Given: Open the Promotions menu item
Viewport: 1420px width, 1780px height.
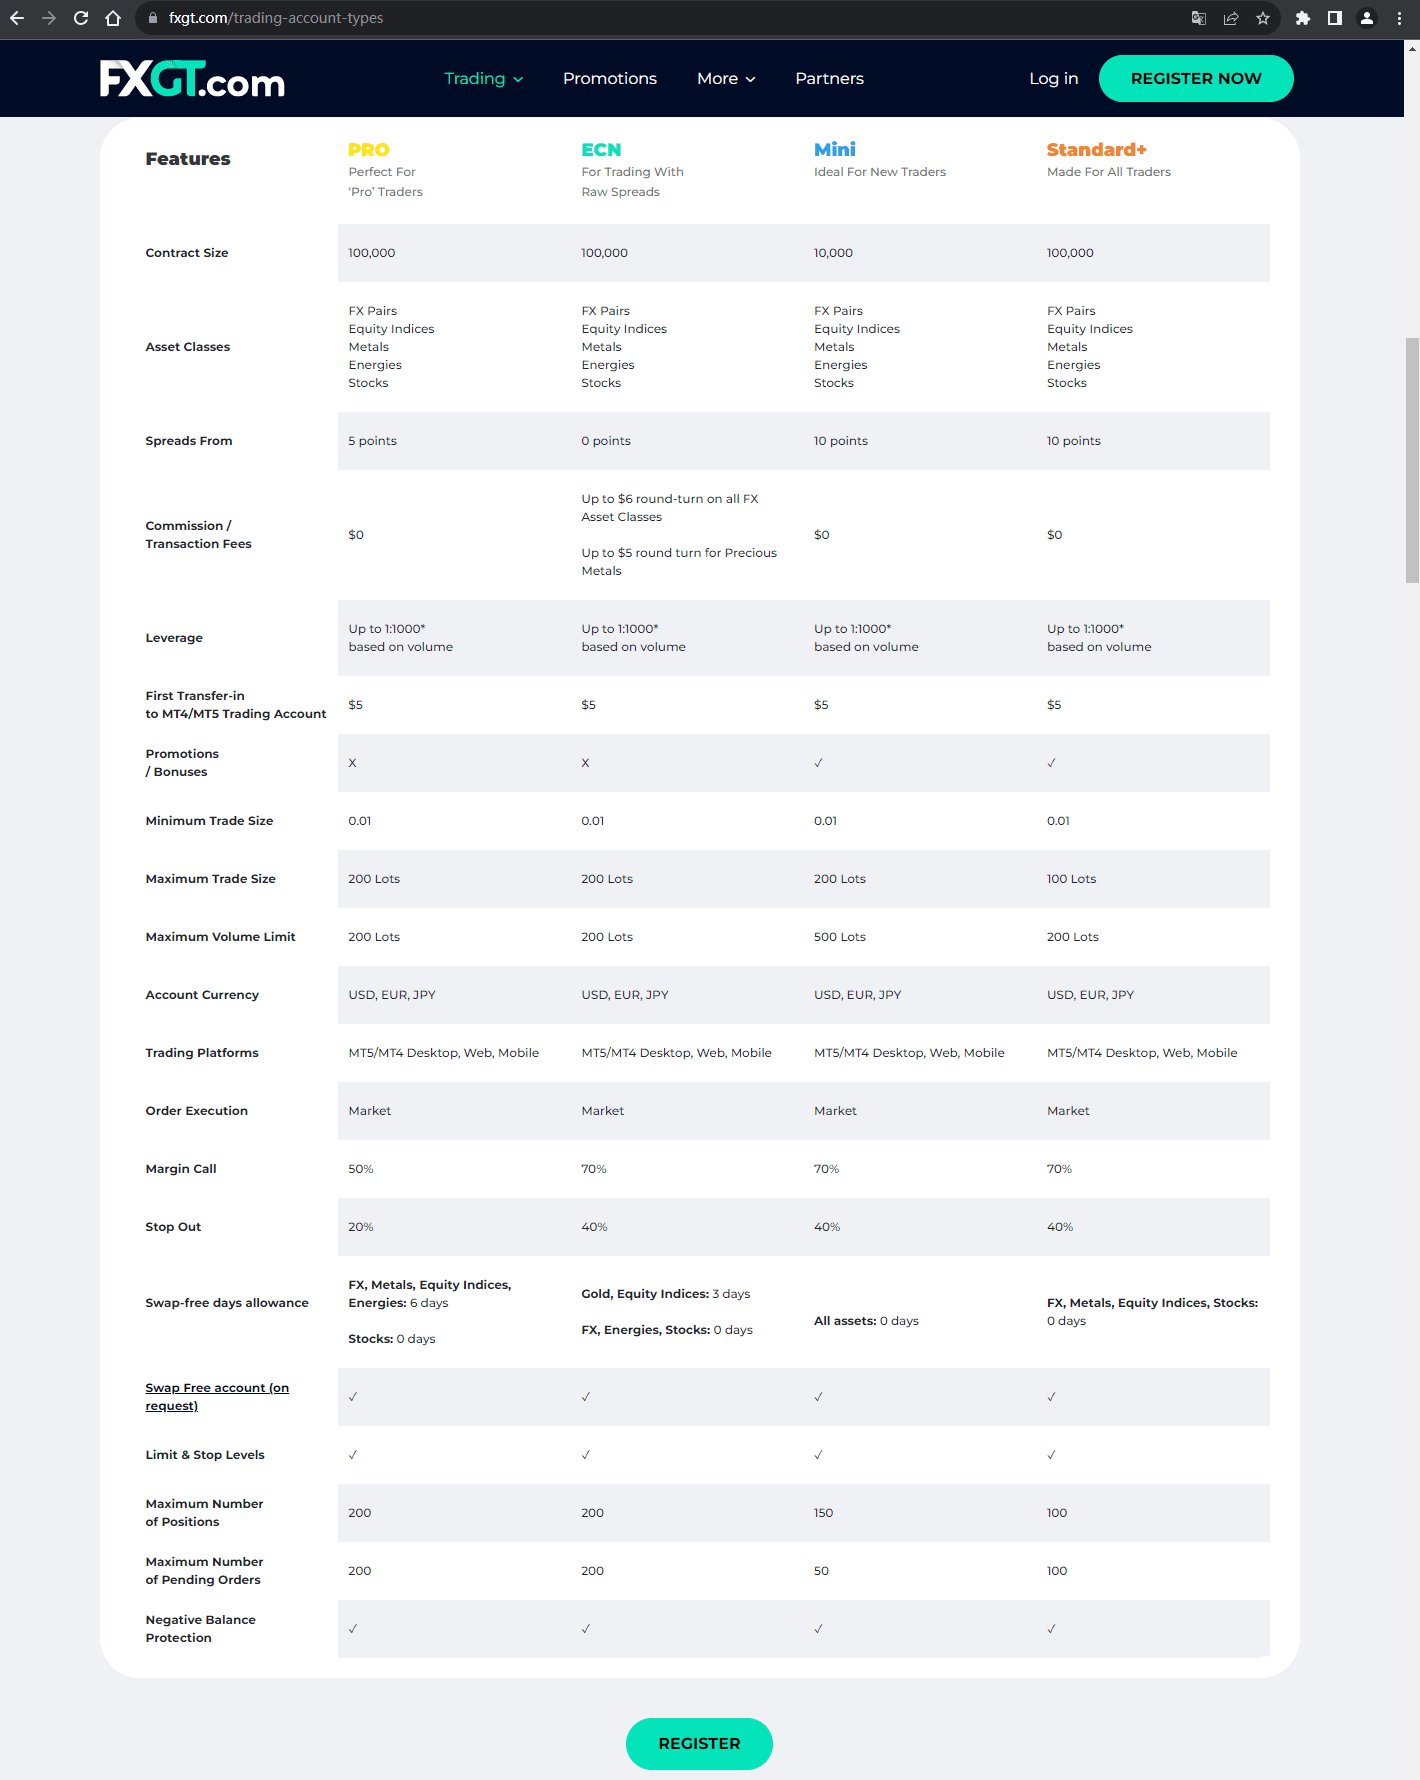Looking at the screenshot, I should coord(610,79).
